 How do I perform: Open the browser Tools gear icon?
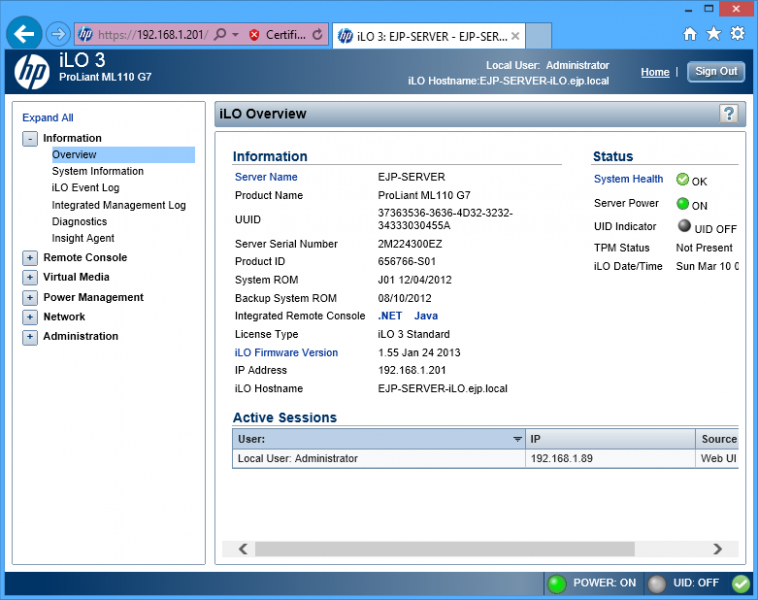click(738, 34)
